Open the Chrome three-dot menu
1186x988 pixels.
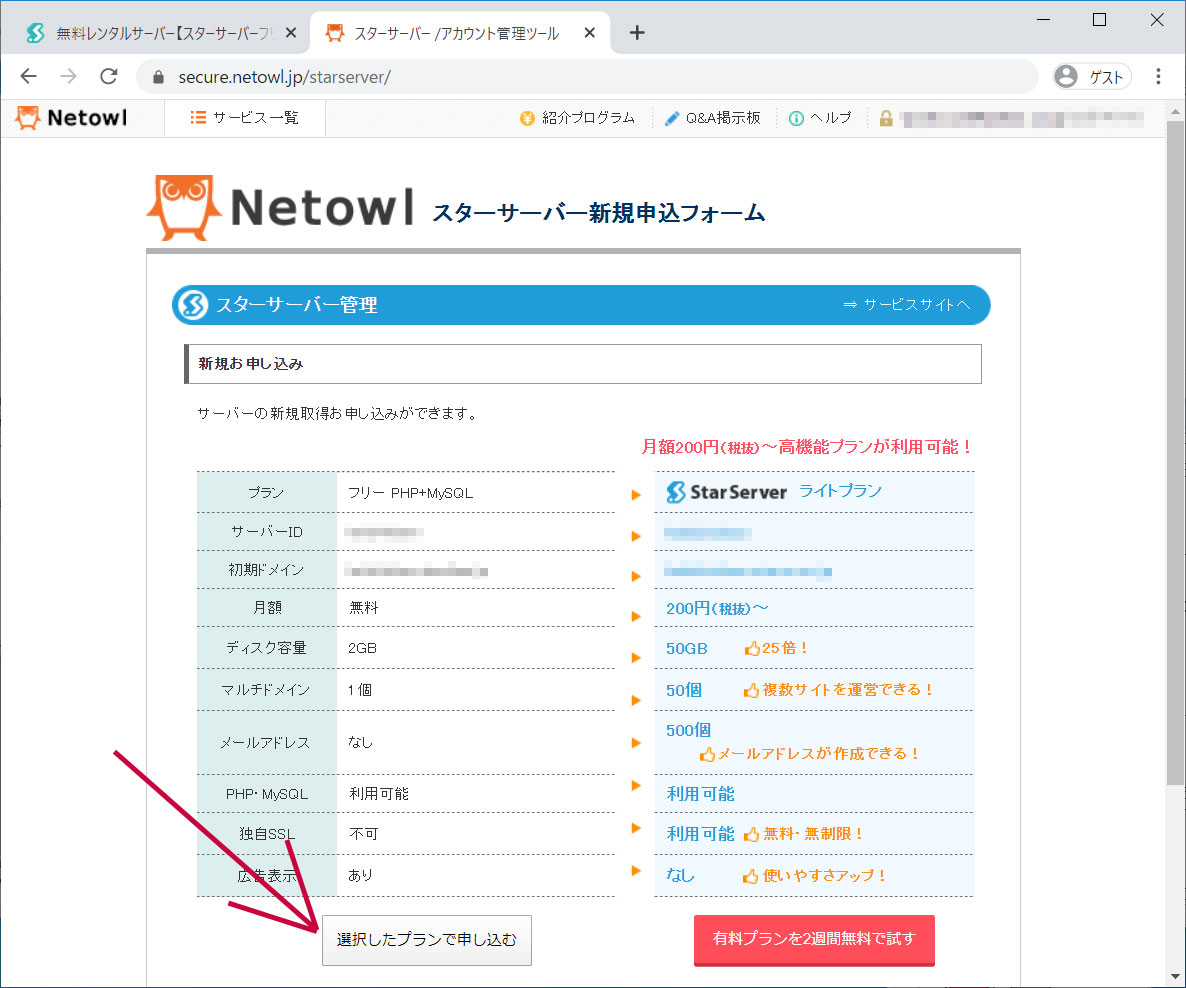(x=1158, y=76)
